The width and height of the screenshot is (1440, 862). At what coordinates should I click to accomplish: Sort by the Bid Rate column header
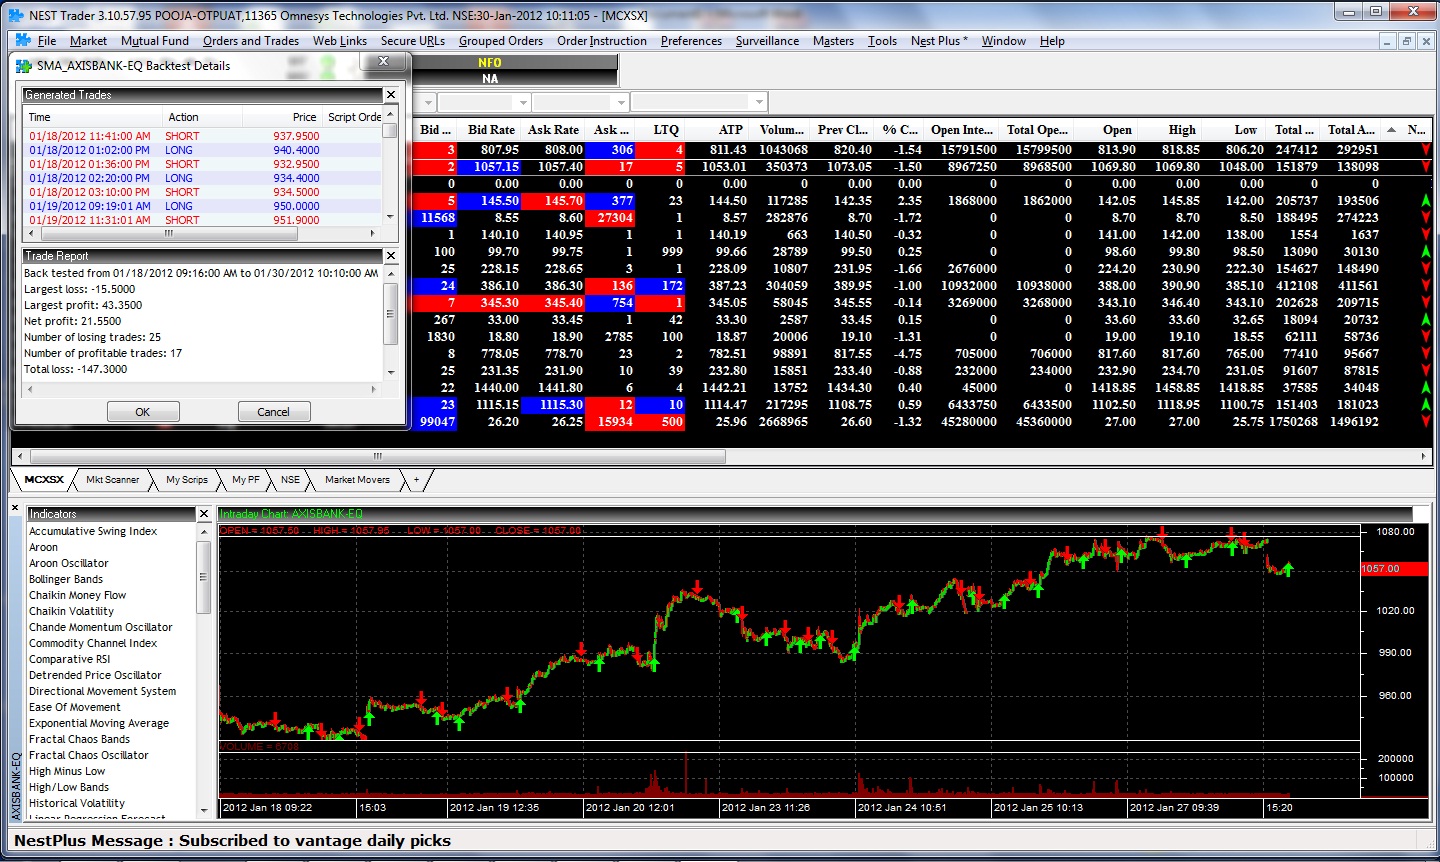click(x=491, y=130)
